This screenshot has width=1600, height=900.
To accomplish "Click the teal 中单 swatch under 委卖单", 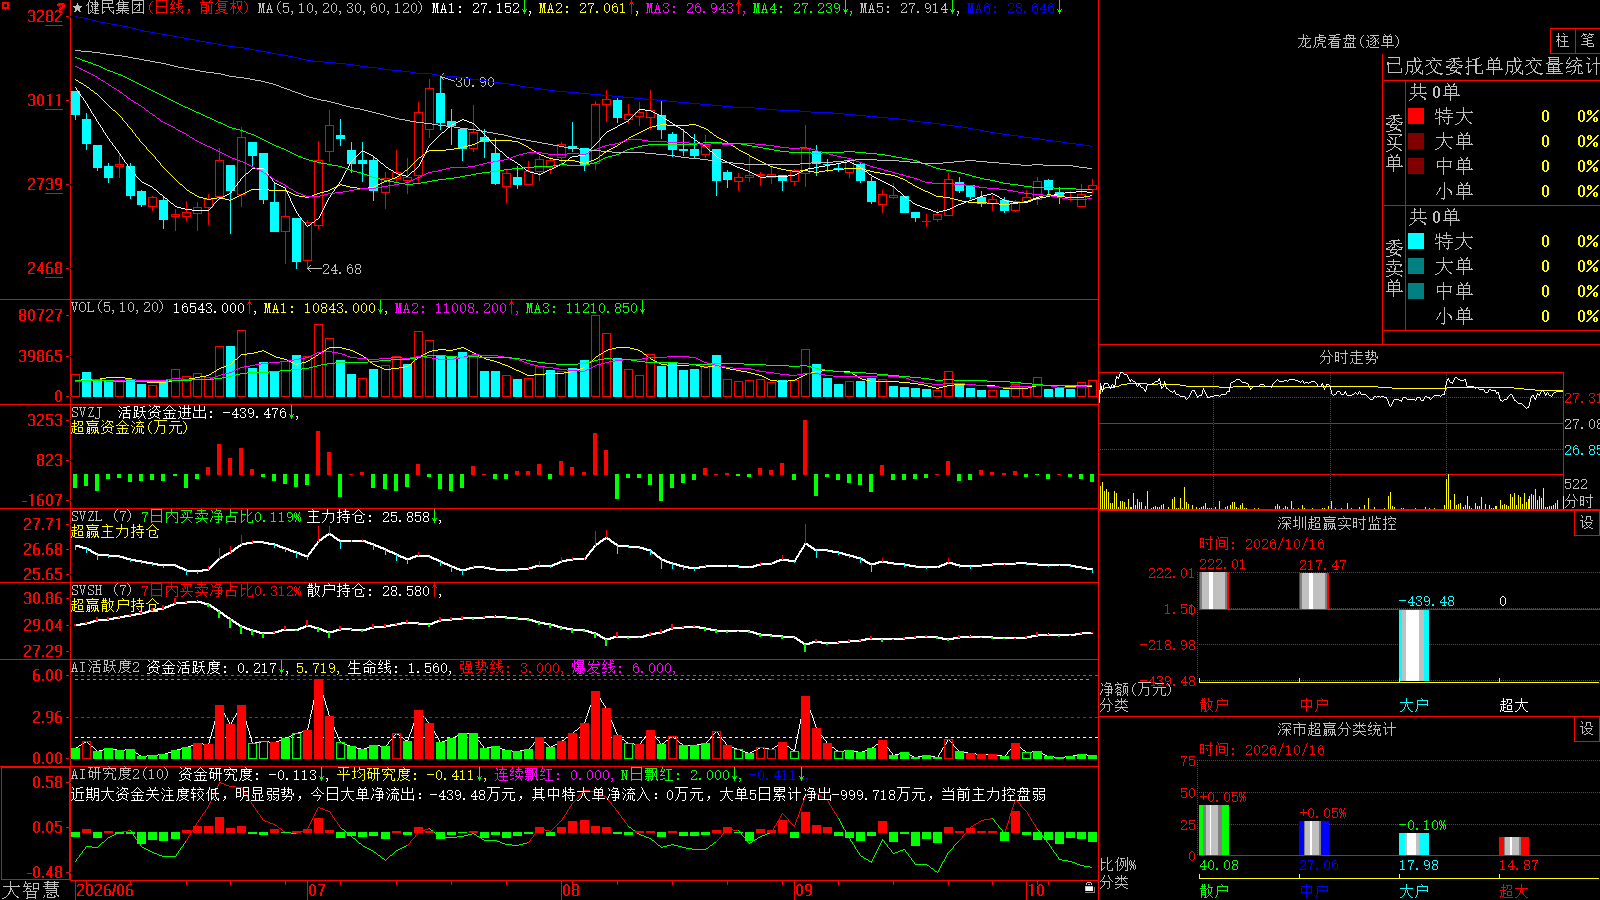I will pos(1416,291).
